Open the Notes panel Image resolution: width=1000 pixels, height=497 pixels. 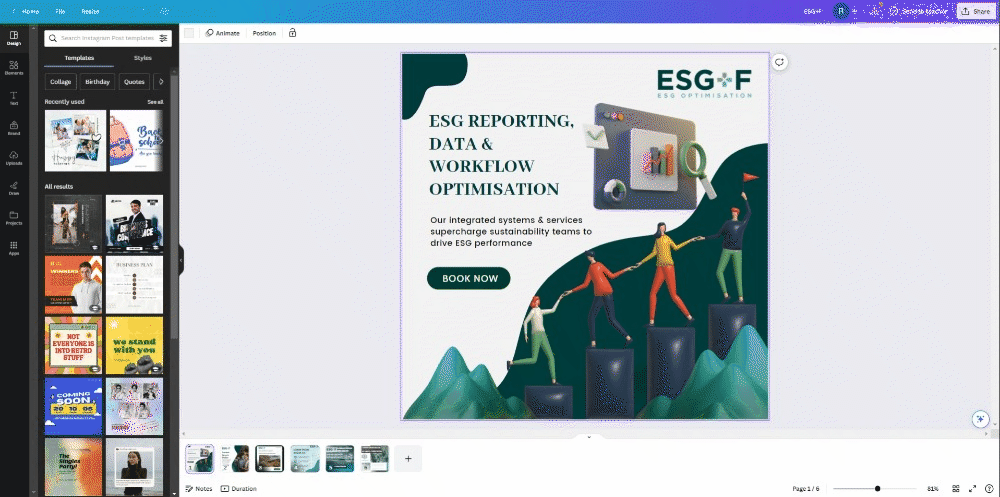pyautogui.click(x=199, y=489)
